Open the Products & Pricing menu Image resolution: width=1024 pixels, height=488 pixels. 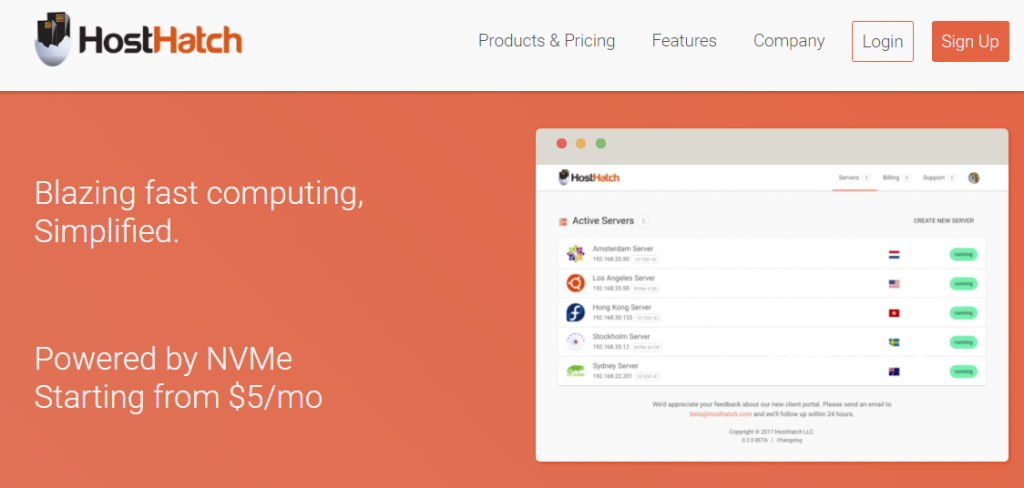click(x=547, y=41)
